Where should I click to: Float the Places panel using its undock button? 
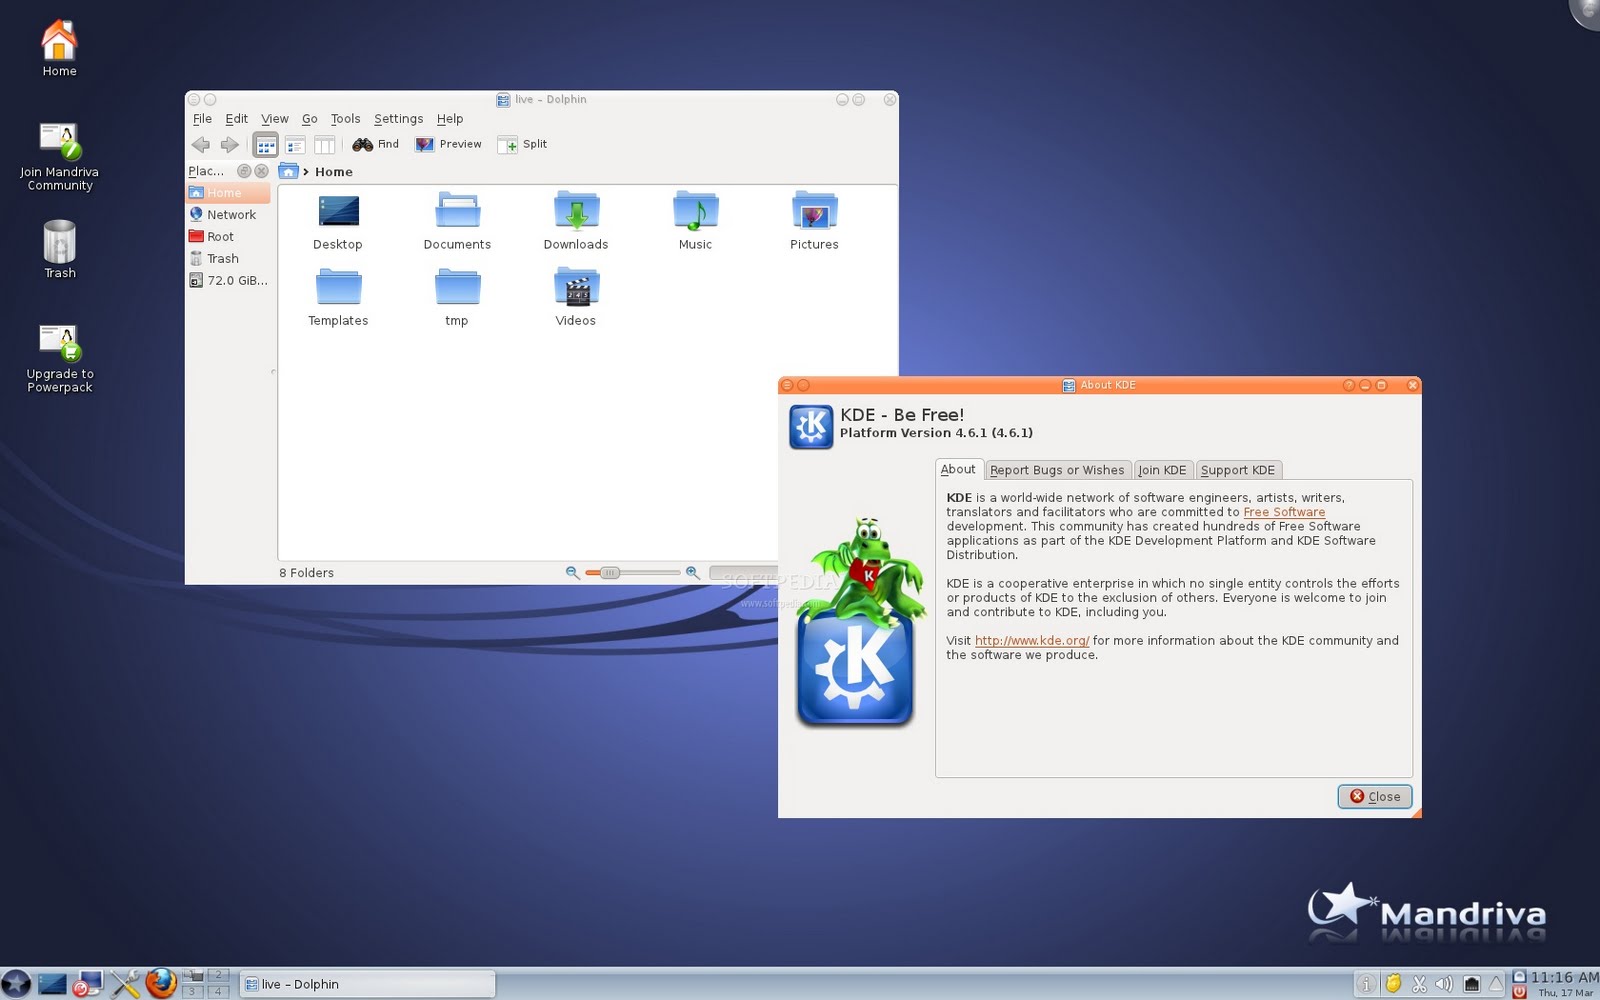coord(244,171)
